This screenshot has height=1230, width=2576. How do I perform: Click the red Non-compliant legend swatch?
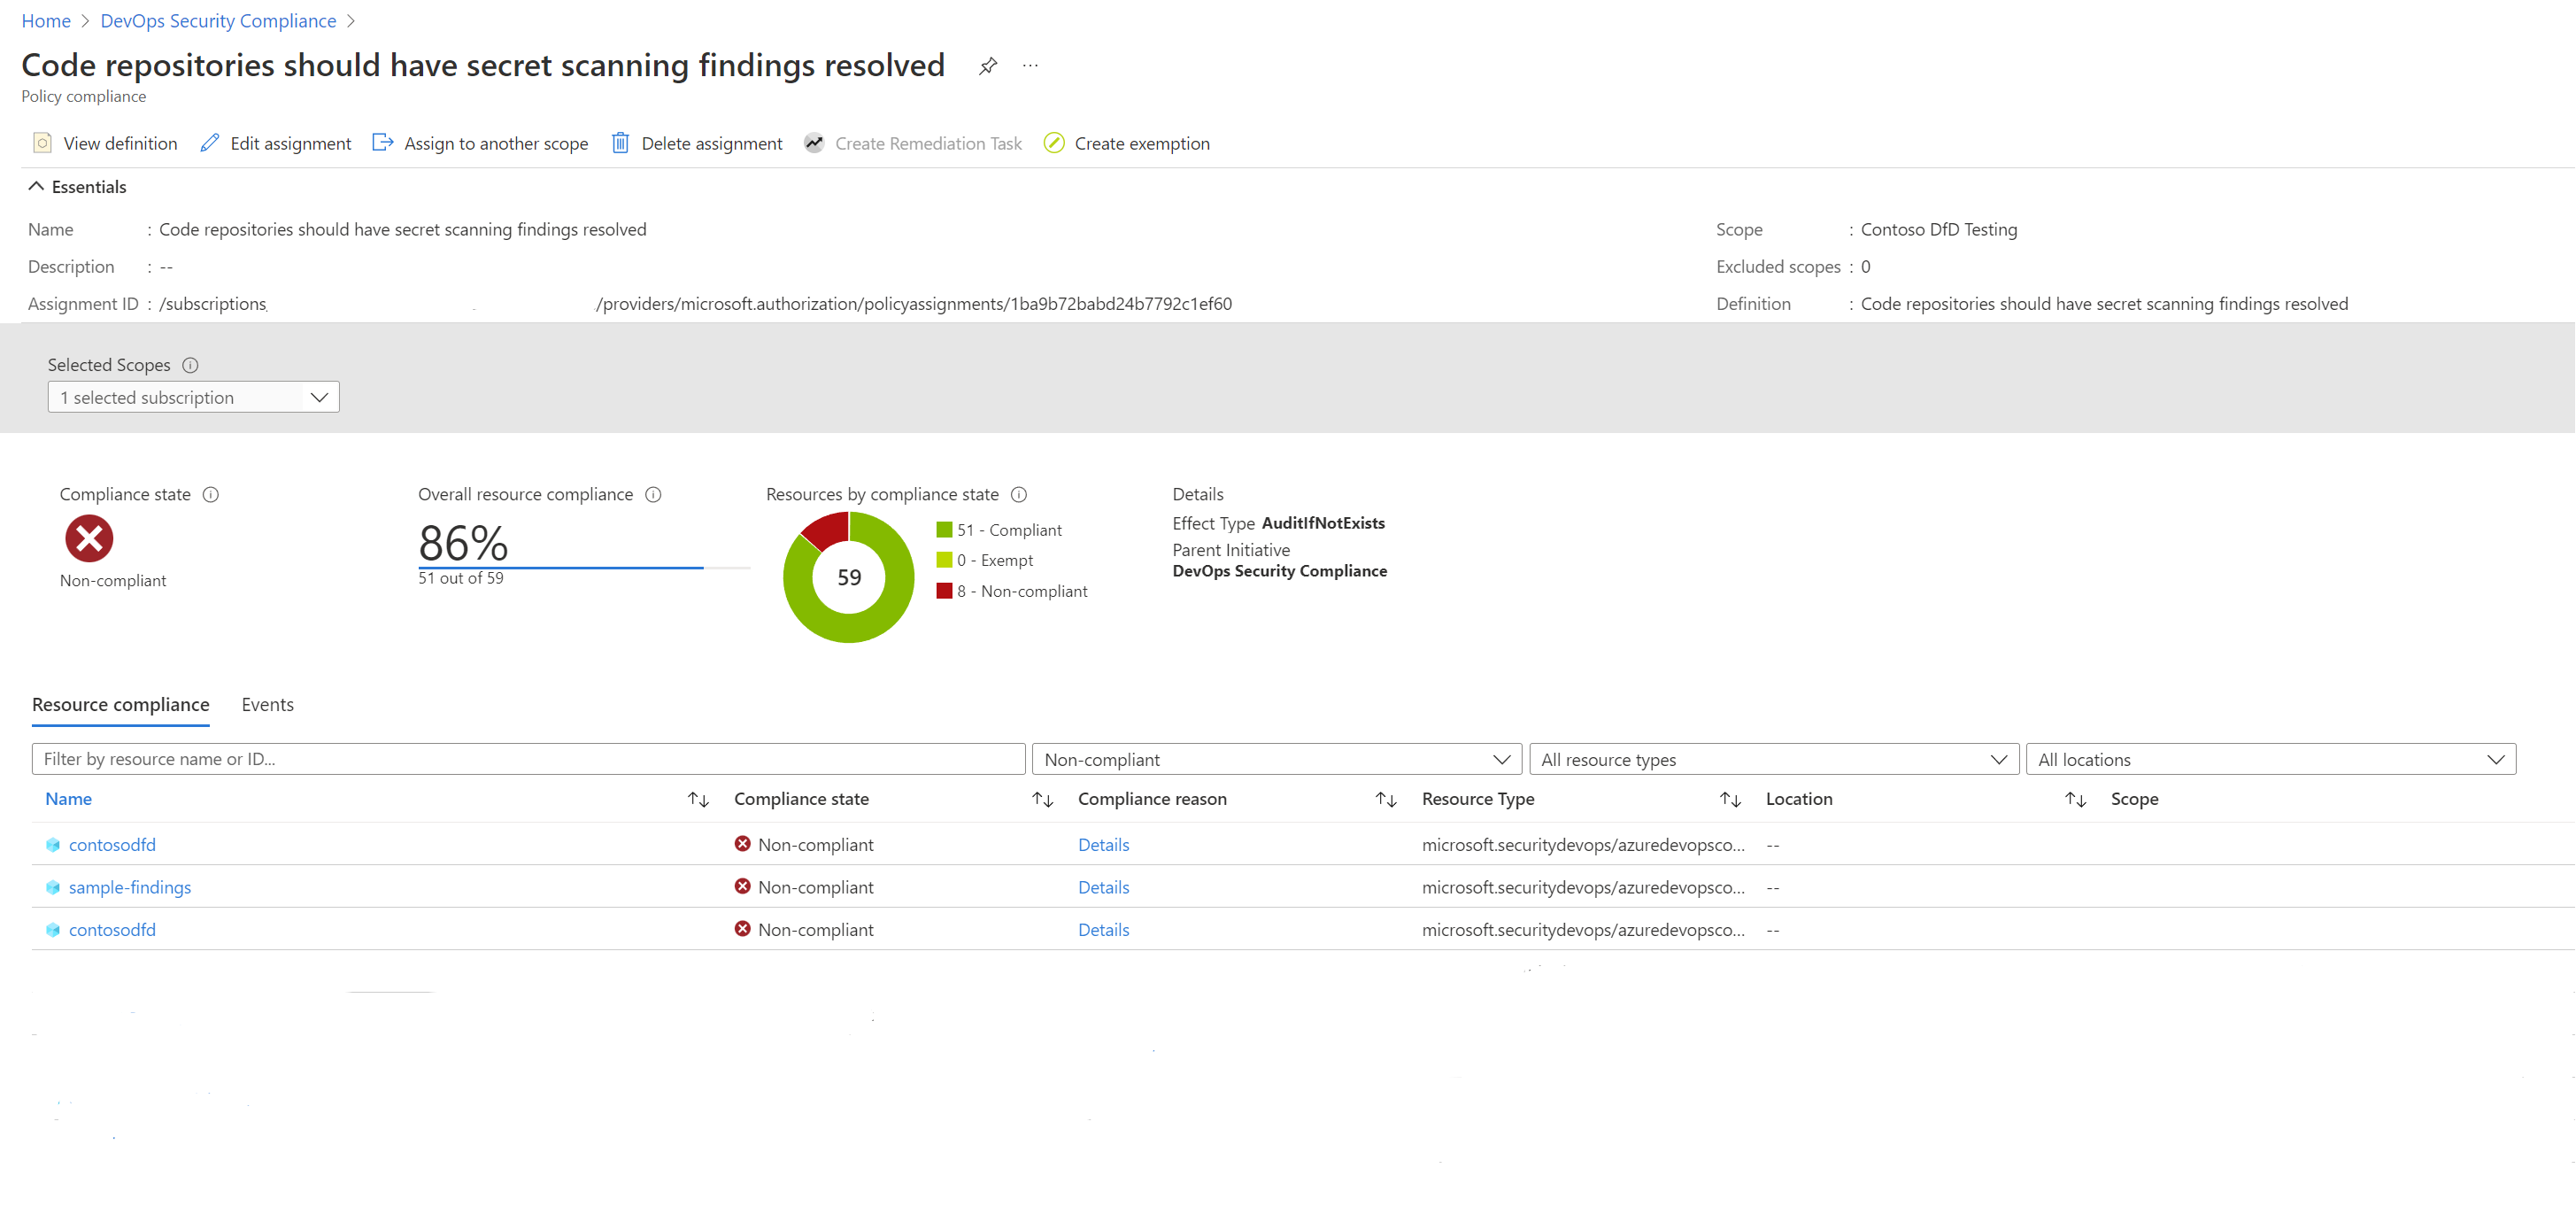coord(944,591)
